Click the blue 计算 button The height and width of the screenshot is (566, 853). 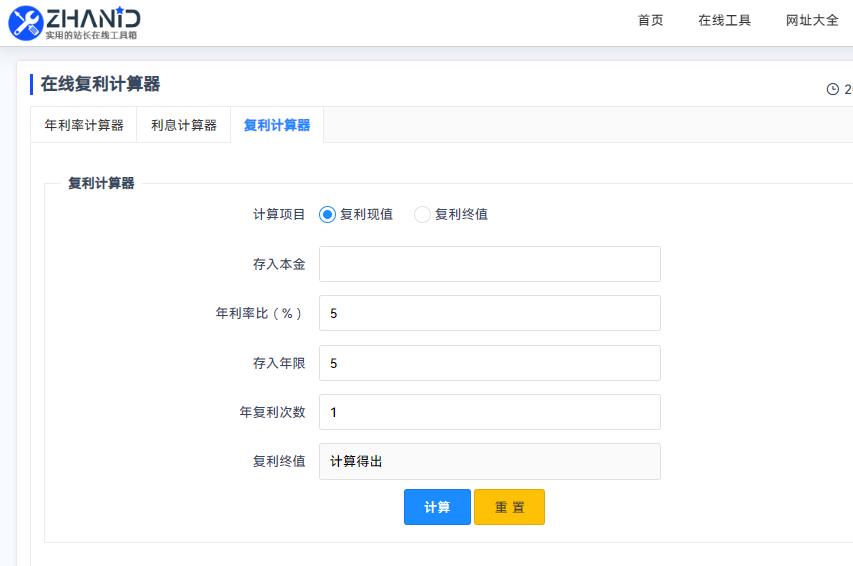coord(437,507)
